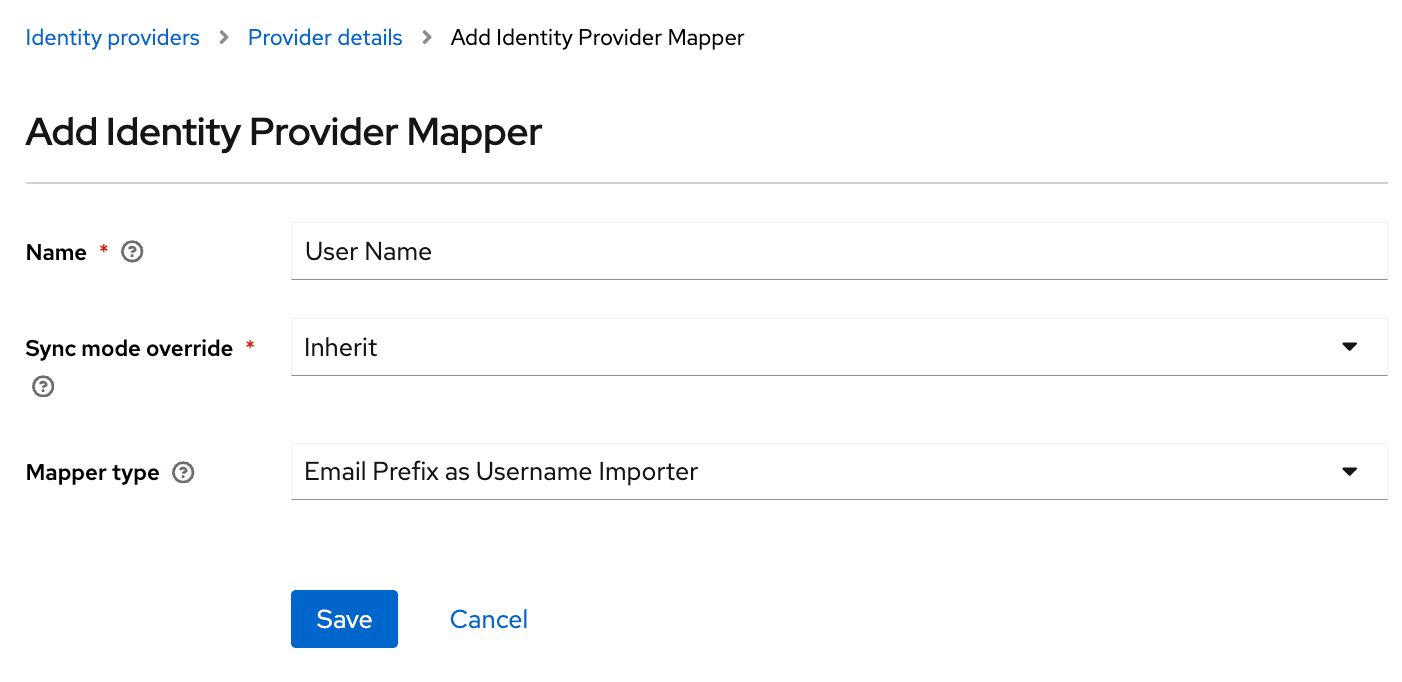This screenshot has width=1402, height=682.
Task: Click the Name field label
Action: (x=56, y=252)
